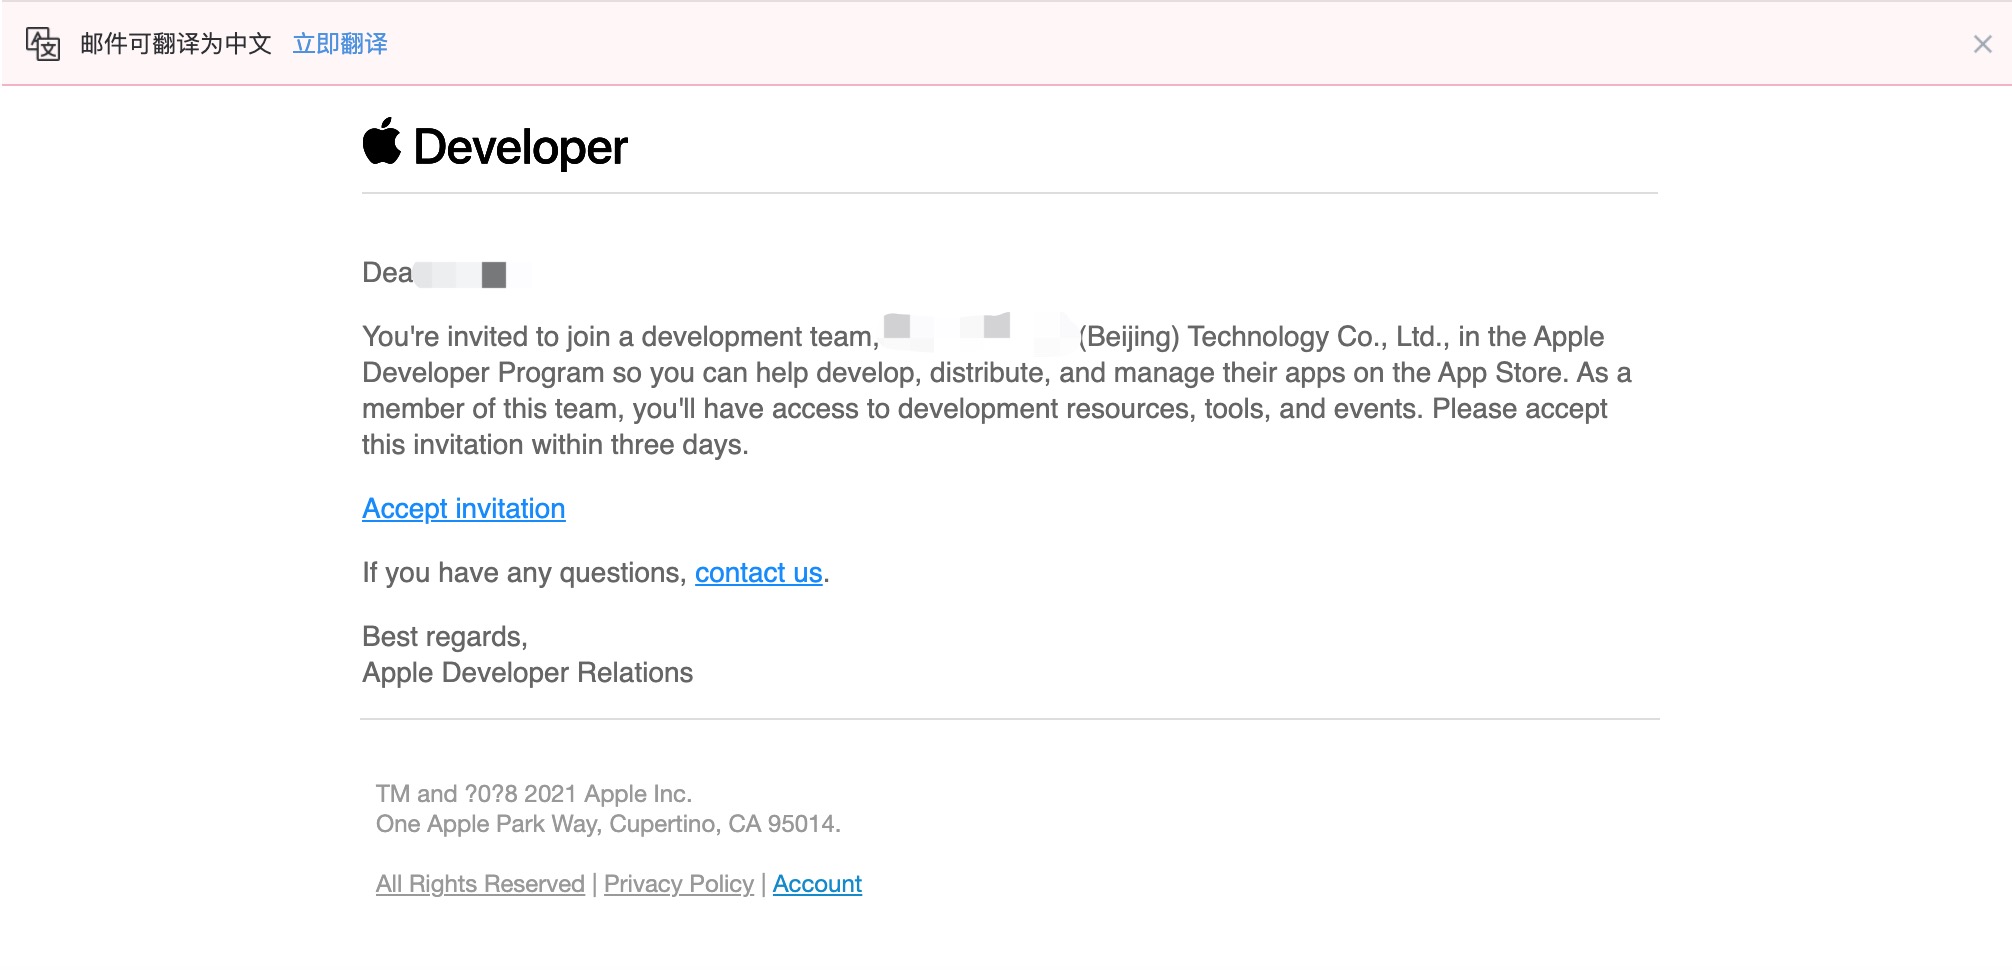
Task: Open the Accept invitation link
Action: tap(463, 508)
